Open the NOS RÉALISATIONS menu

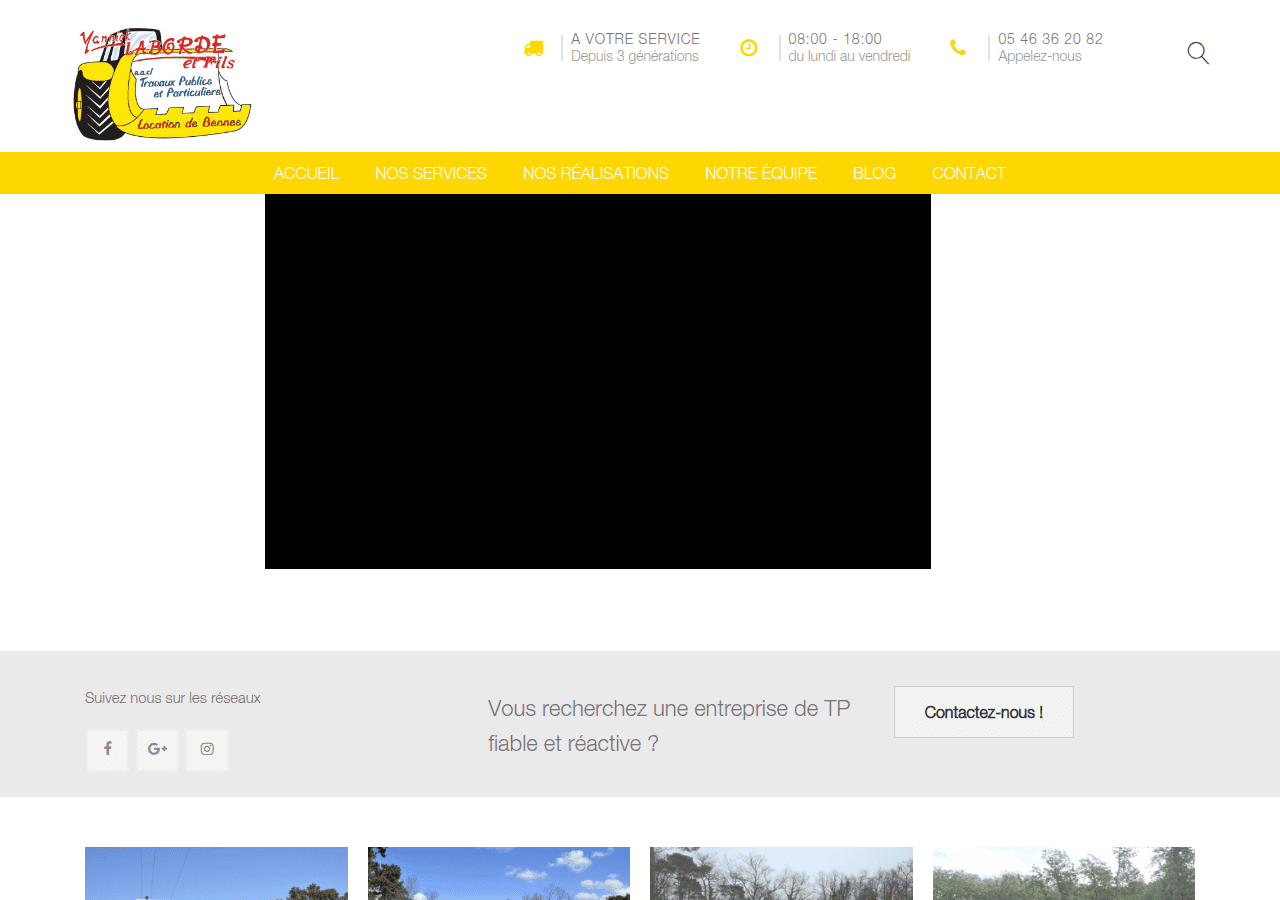(x=596, y=173)
